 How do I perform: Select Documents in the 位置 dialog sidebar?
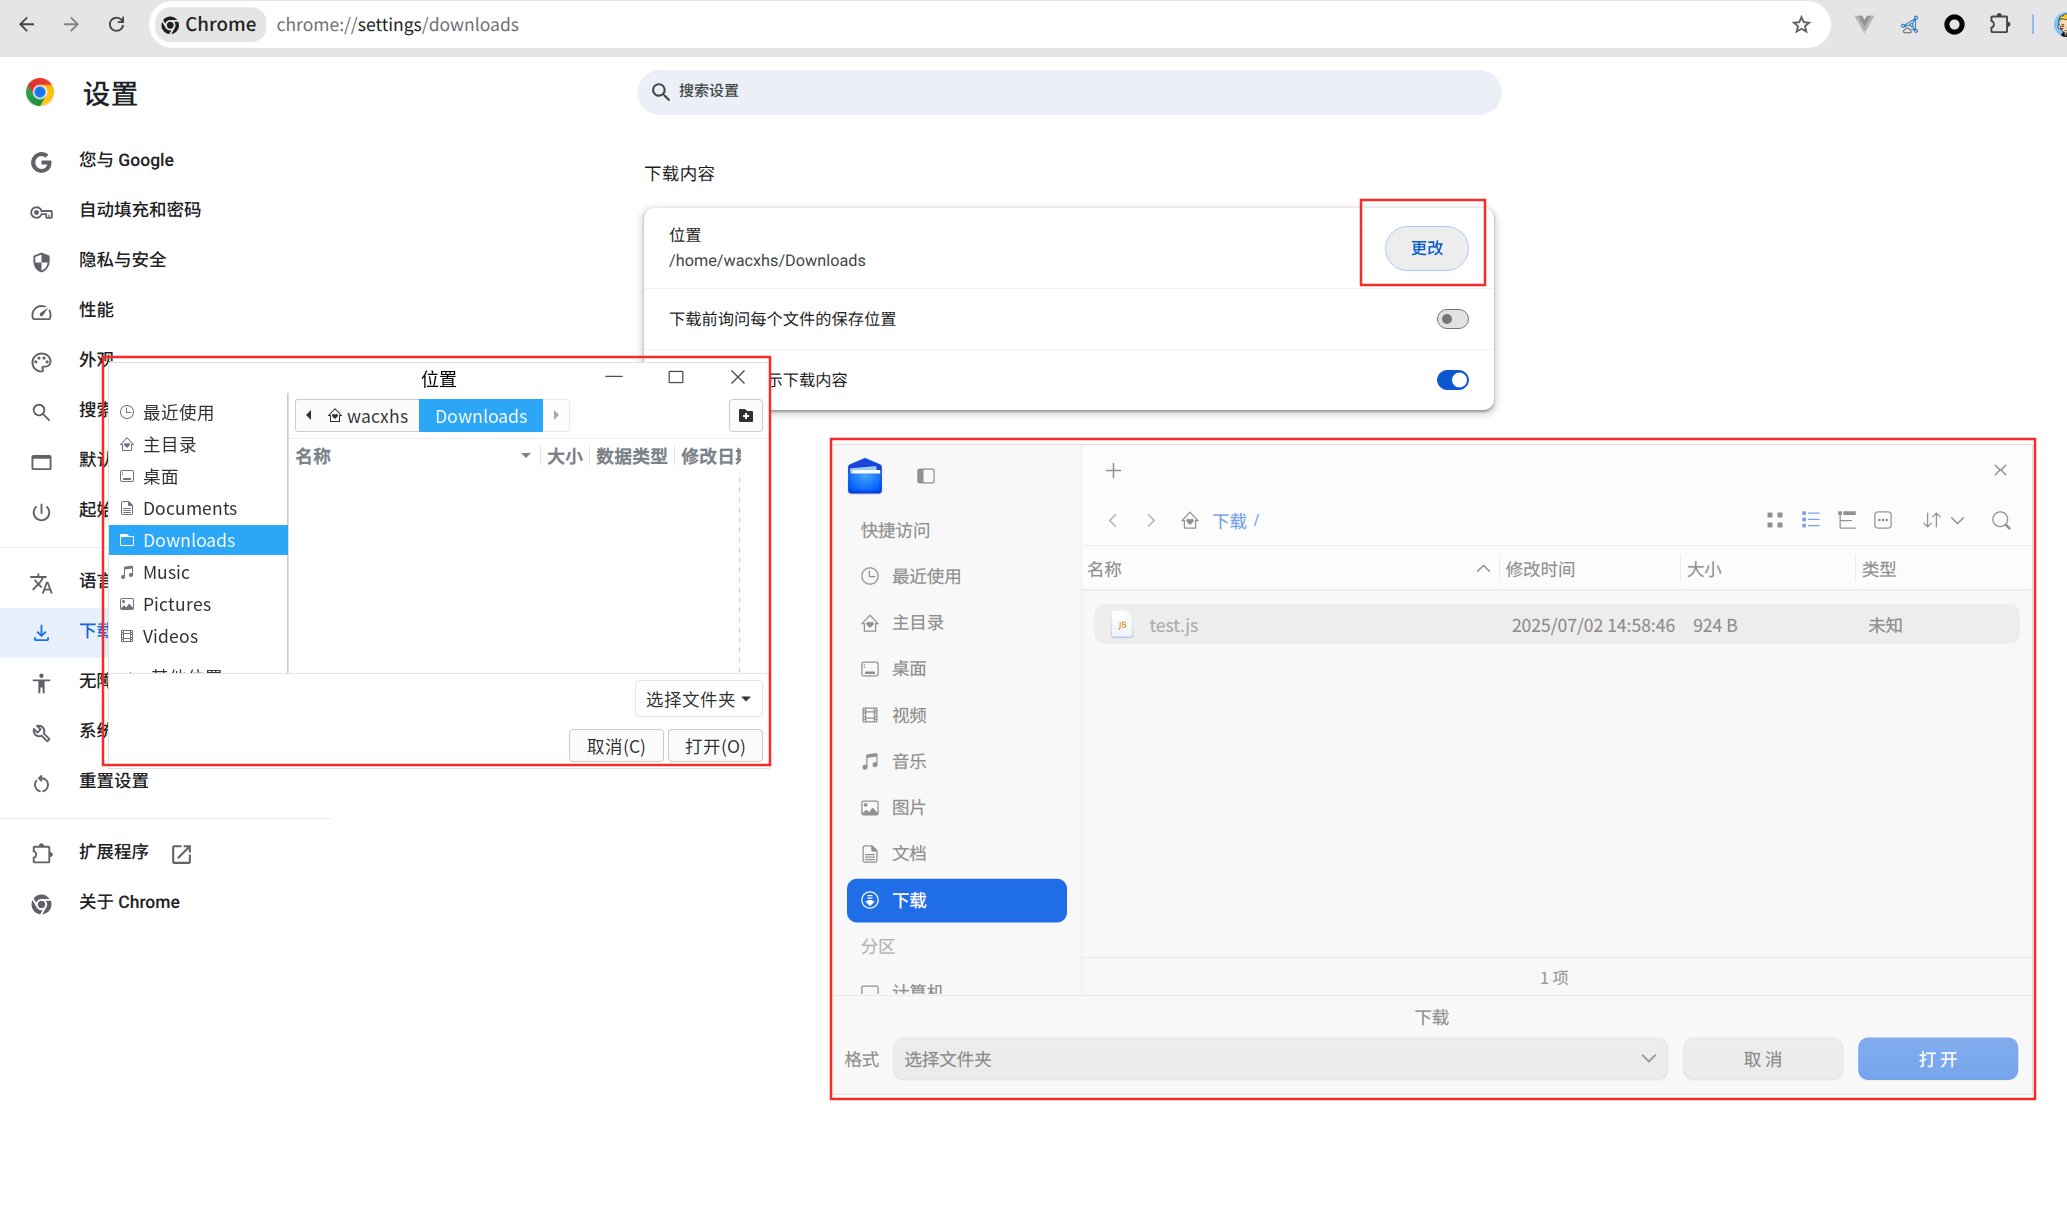click(x=198, y=508)
